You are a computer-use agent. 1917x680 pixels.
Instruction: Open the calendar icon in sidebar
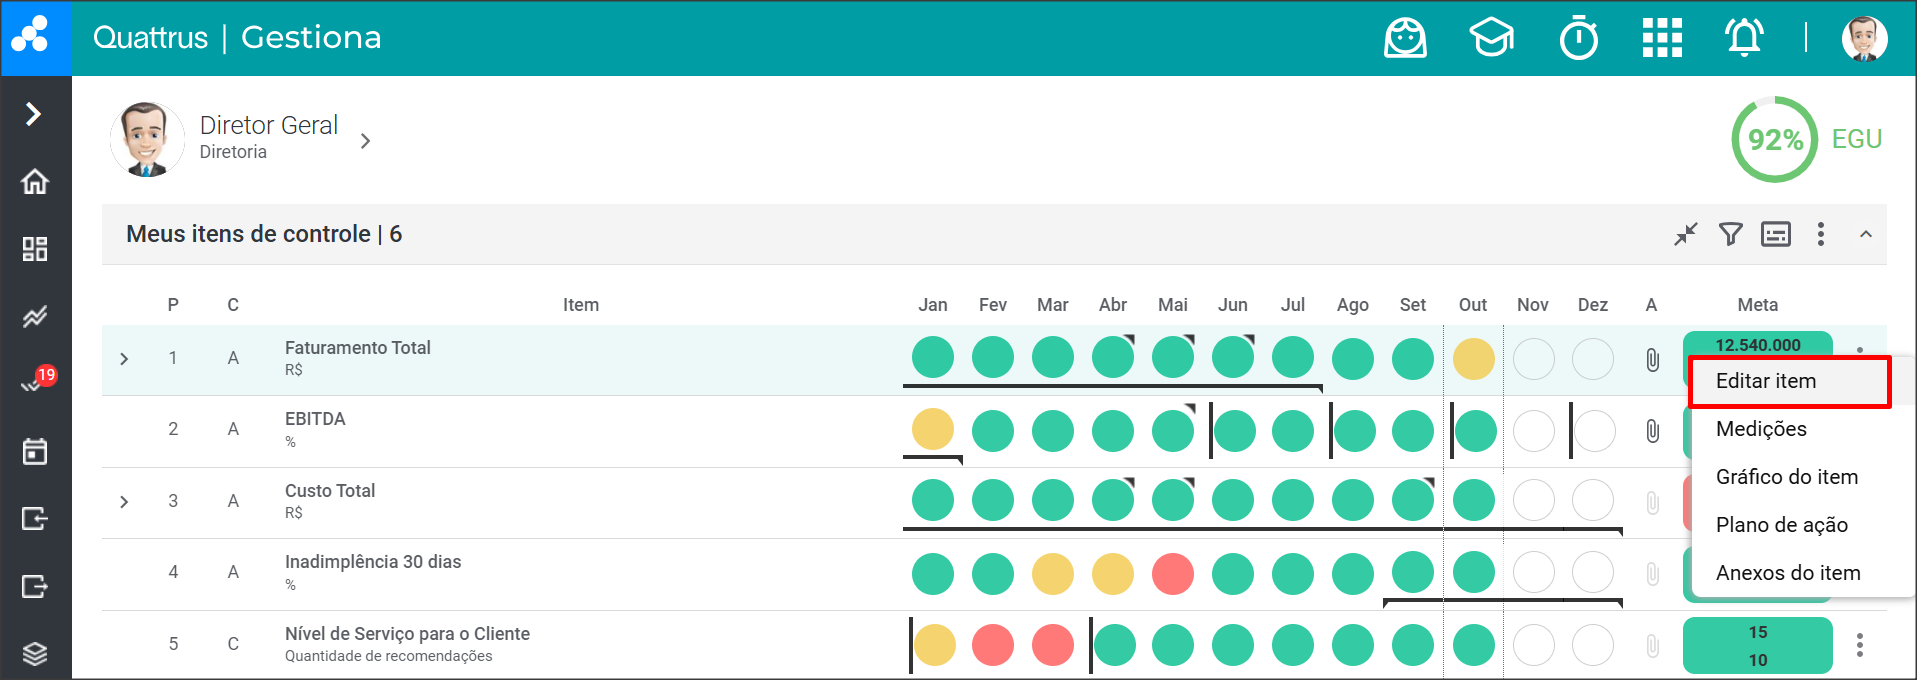35,451
